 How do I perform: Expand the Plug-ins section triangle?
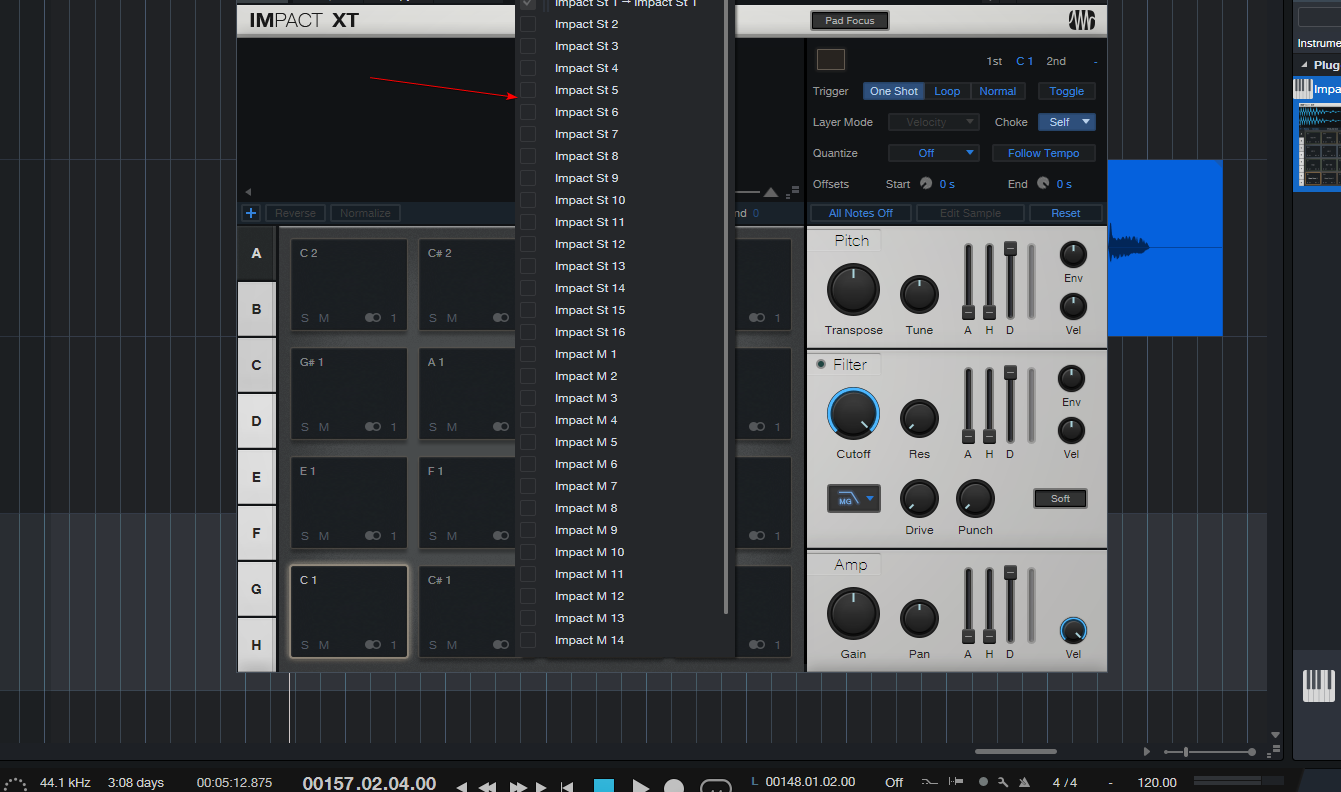tap(1304, 65)
